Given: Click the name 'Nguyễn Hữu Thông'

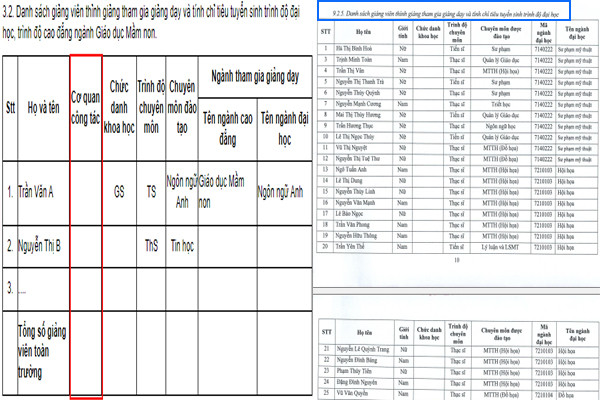Looking at the screenshot, I should [356, 236].
